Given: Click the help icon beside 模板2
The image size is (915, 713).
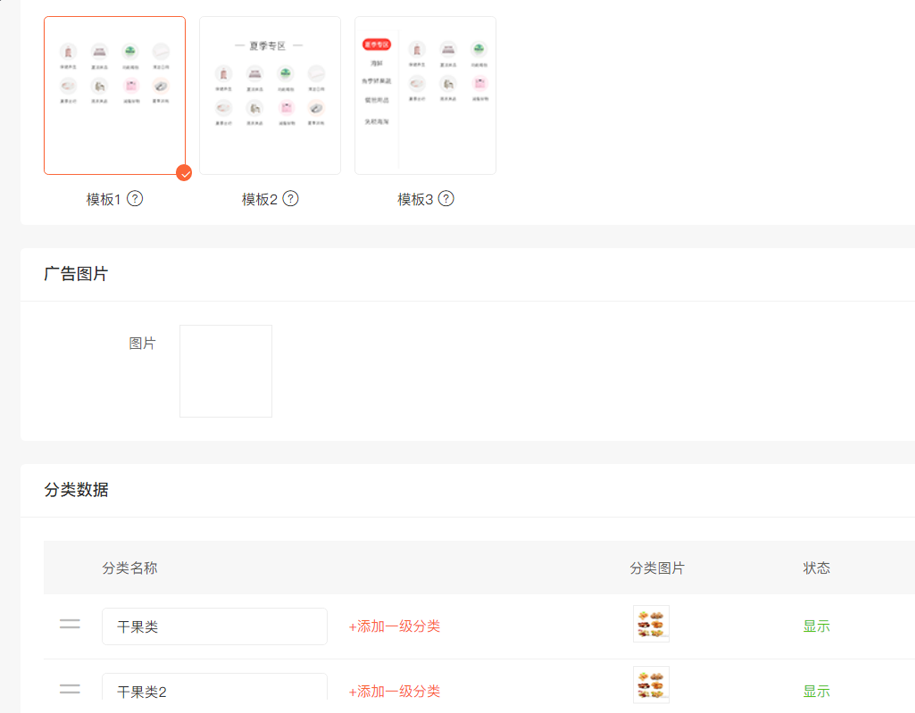Looking at the screenshot, I should click(x=291, y=198).
